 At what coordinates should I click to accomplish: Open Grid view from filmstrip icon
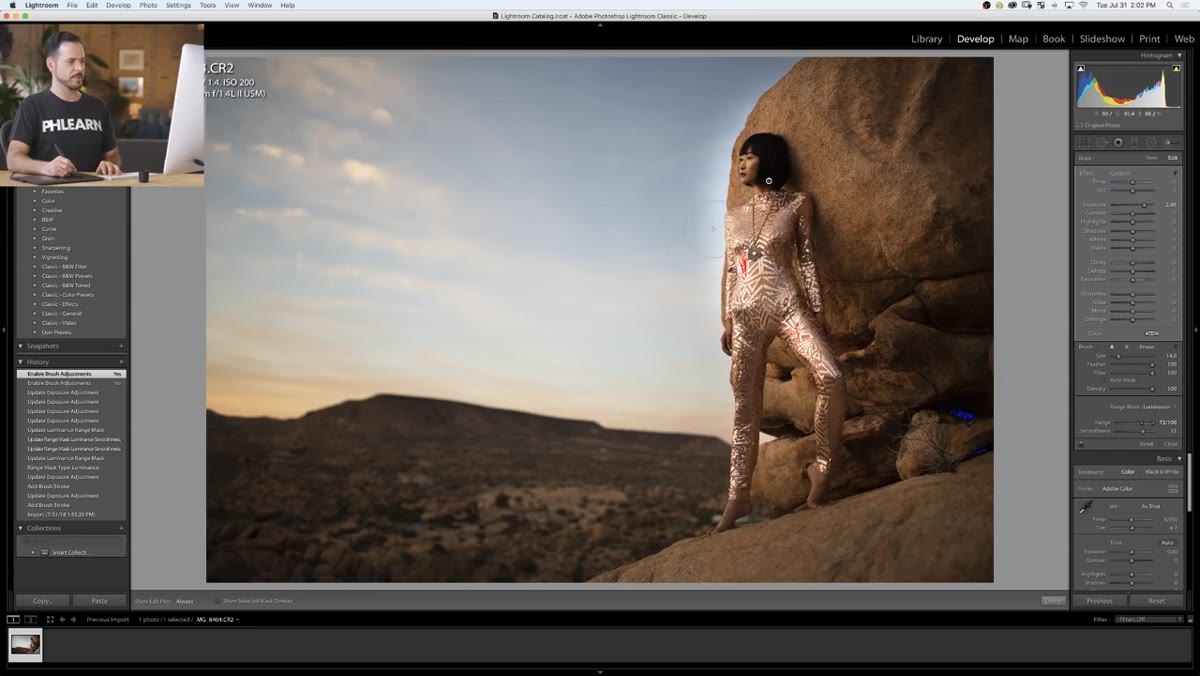(x=50, y=620)
